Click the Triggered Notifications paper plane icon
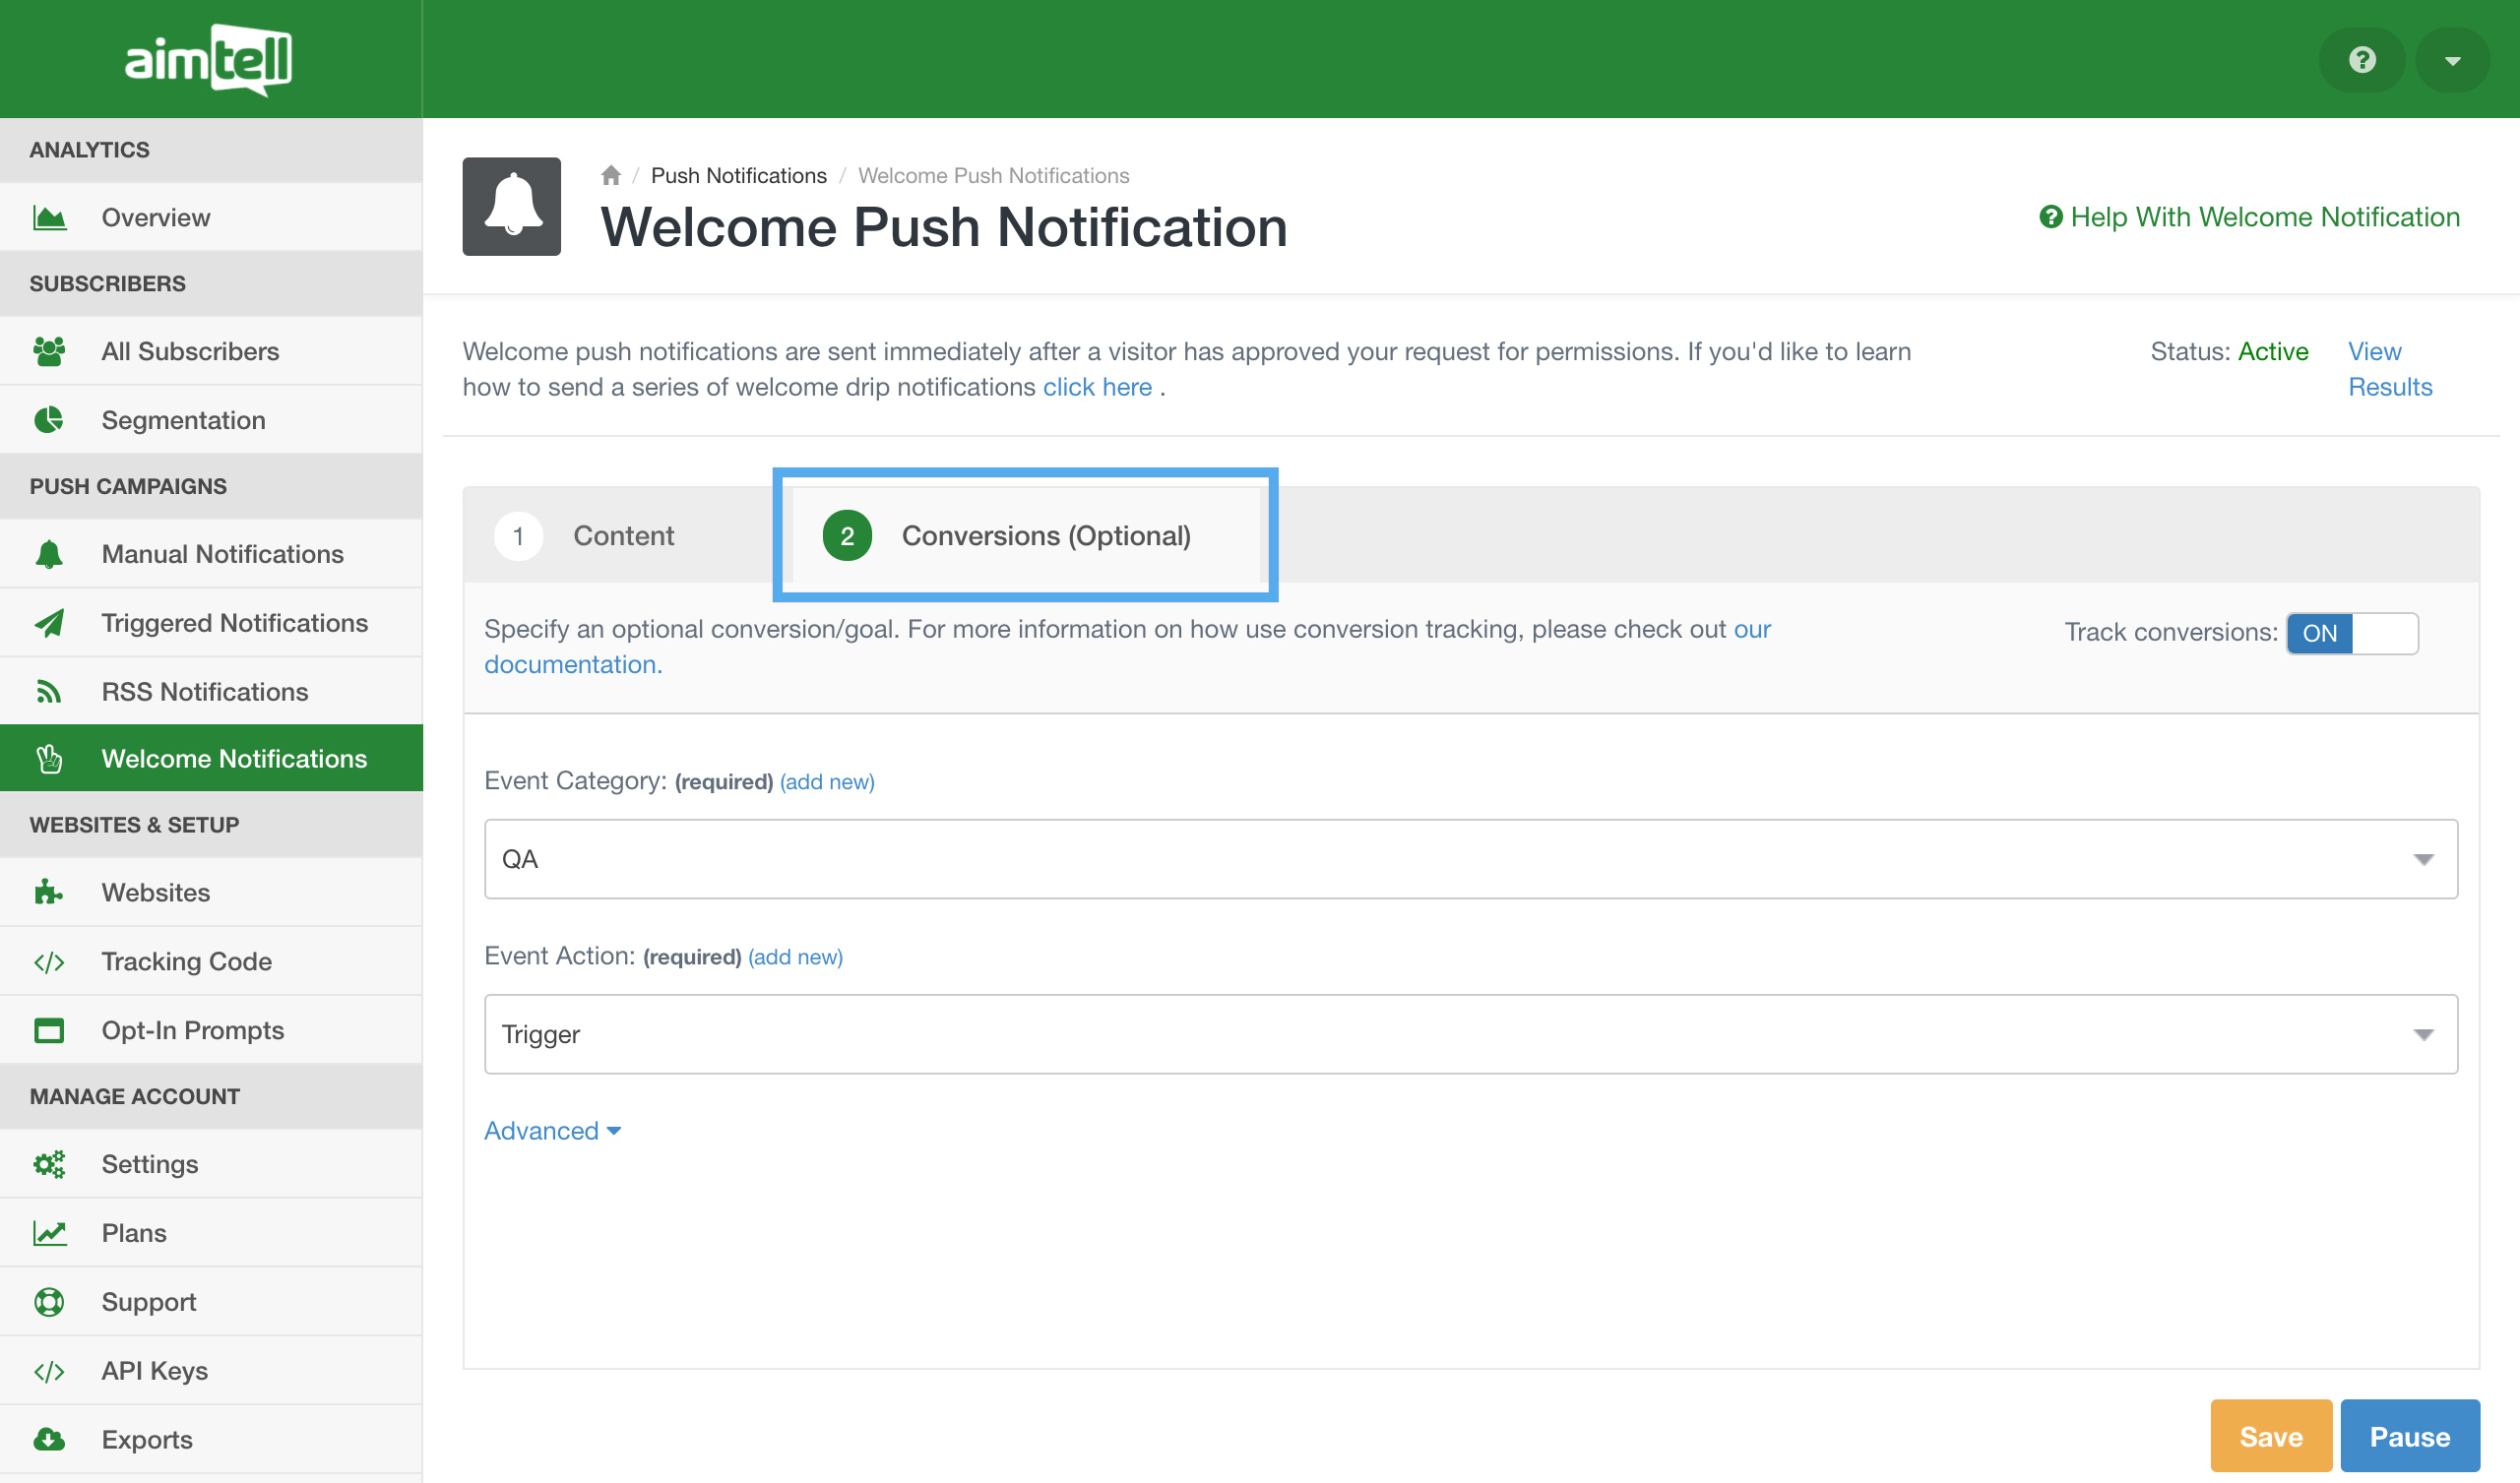 (49, 623)
